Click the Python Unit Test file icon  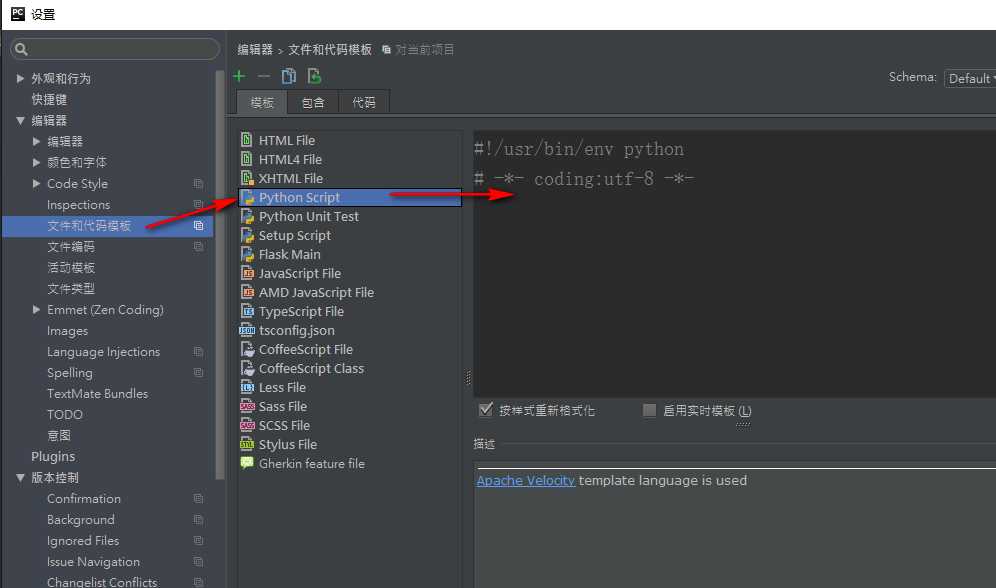point(247,216)
